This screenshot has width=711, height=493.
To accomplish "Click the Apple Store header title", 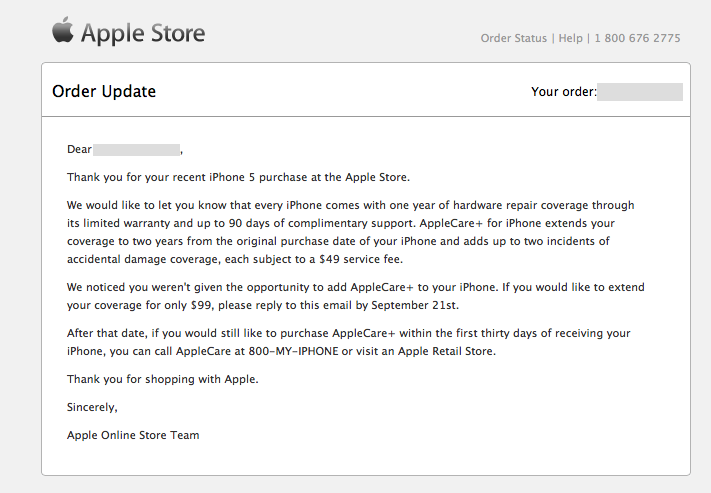I will pyautogui.click(x=143, y=33).
